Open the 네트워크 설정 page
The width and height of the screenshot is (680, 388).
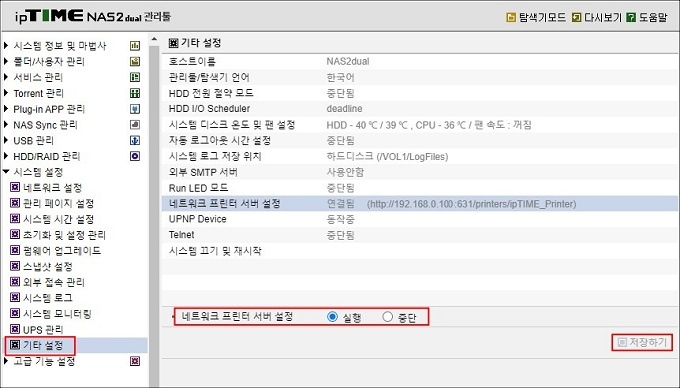coord(52,188)
